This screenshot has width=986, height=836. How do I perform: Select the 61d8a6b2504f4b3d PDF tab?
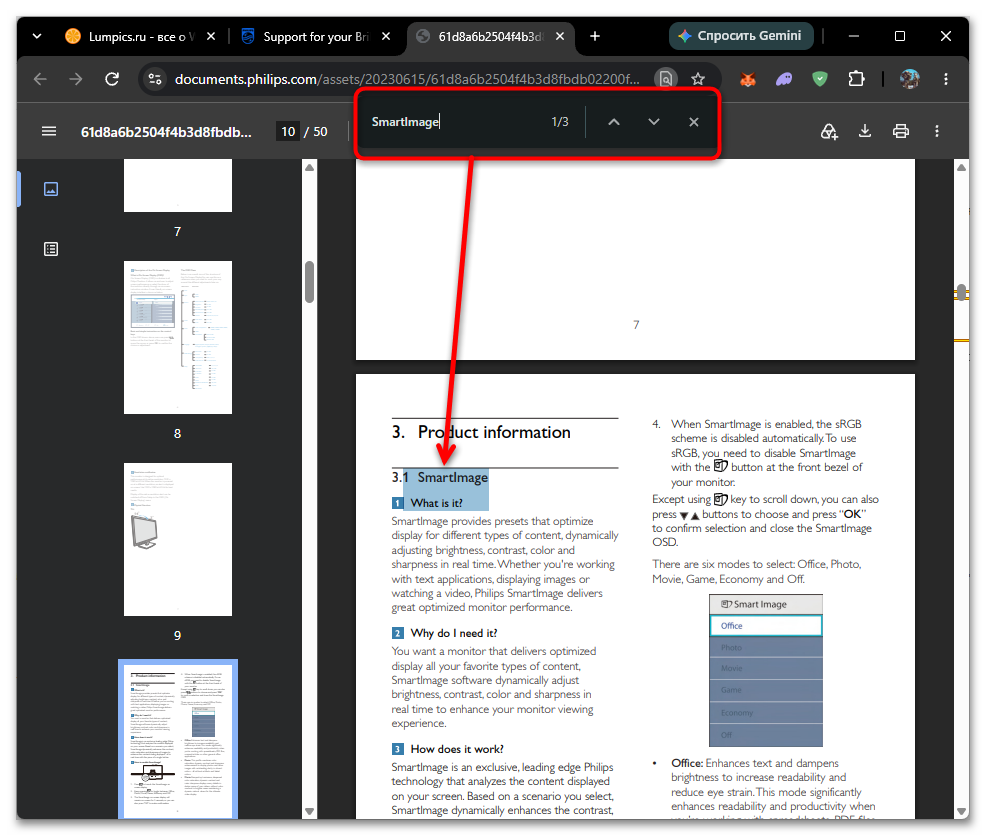[x=490, y=36]
